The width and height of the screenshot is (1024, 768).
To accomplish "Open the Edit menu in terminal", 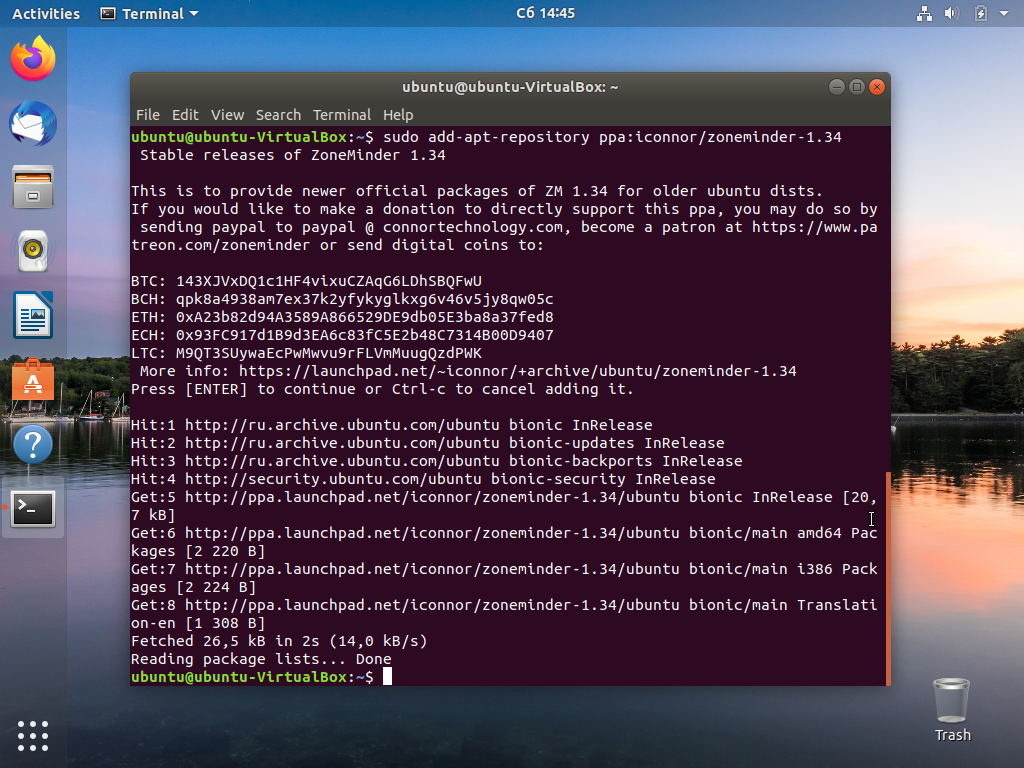I will pyautogui.click(x=185, y=115).
